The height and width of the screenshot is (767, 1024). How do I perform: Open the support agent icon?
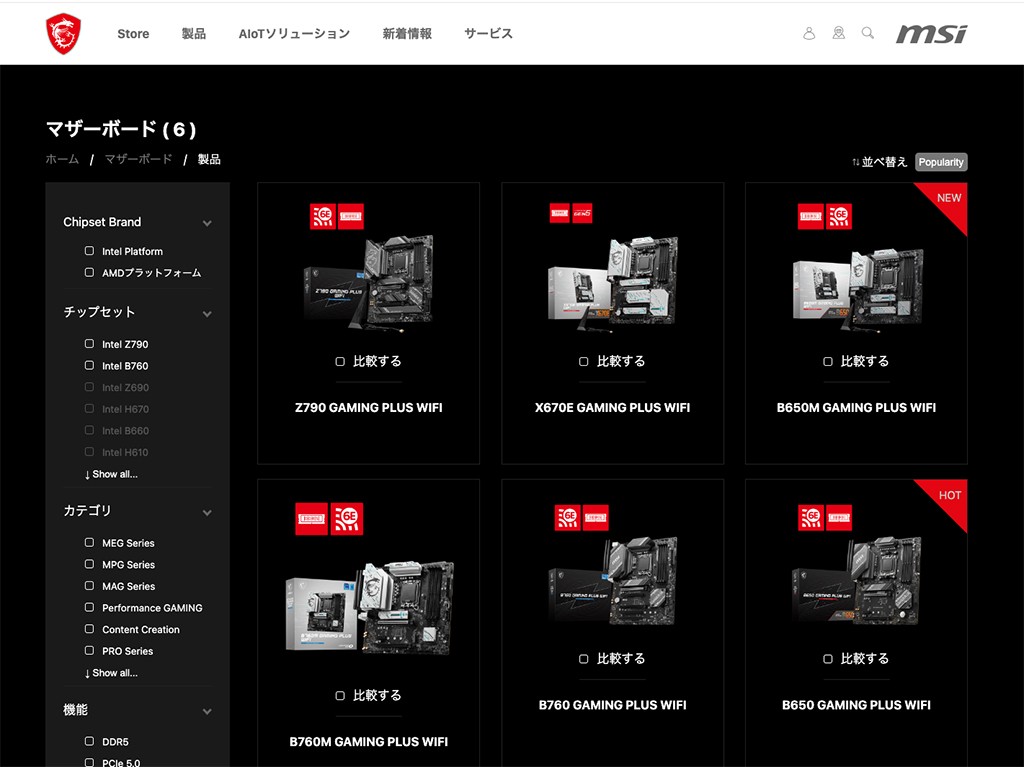(x=839, y=33)
